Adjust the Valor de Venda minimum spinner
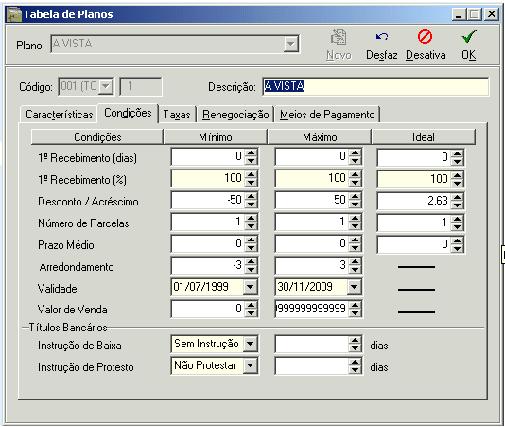Viewport: 505px width, 427px height. coord(251,309)
